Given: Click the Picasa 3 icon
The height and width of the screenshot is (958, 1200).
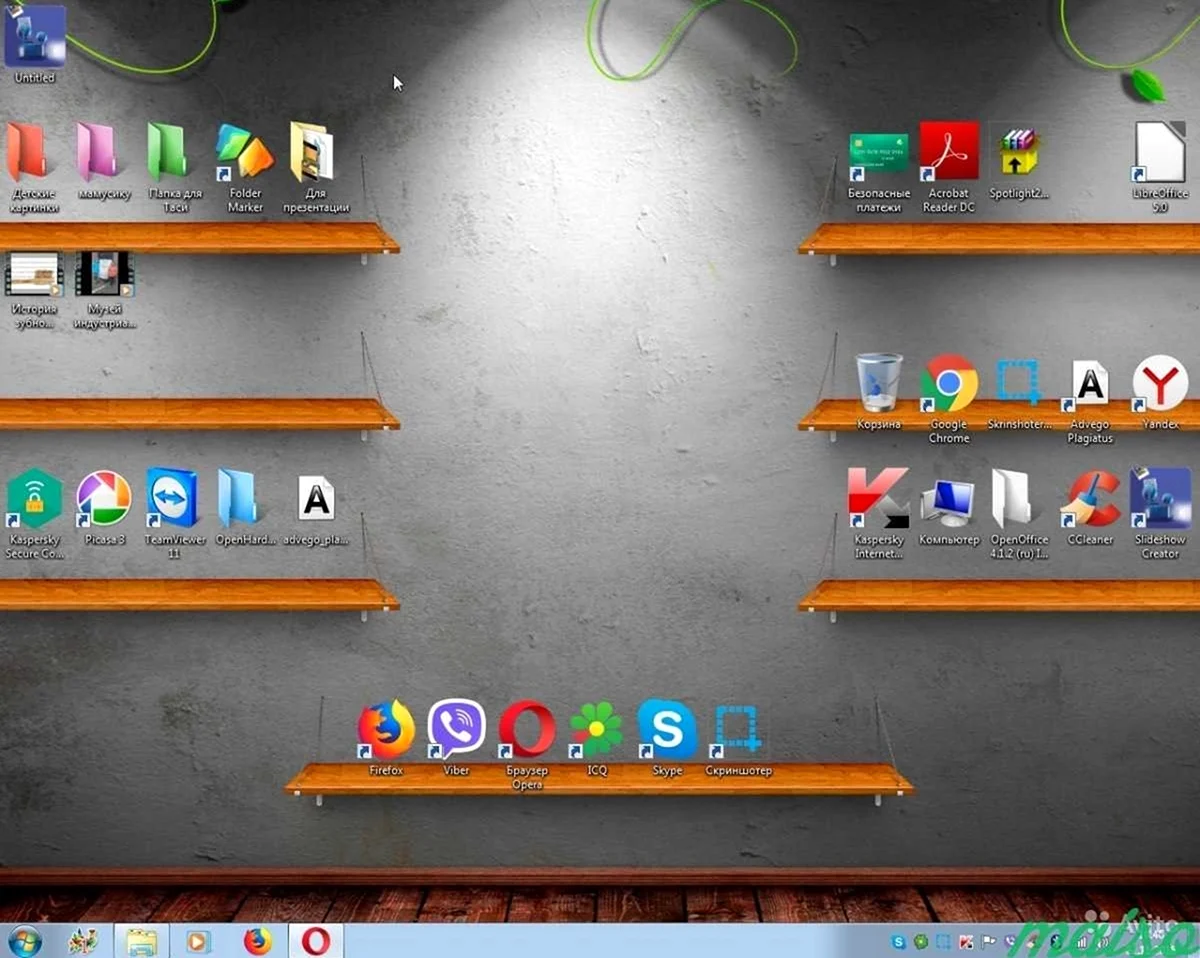Looking at the screenshot, I should (x=104, y=498).
